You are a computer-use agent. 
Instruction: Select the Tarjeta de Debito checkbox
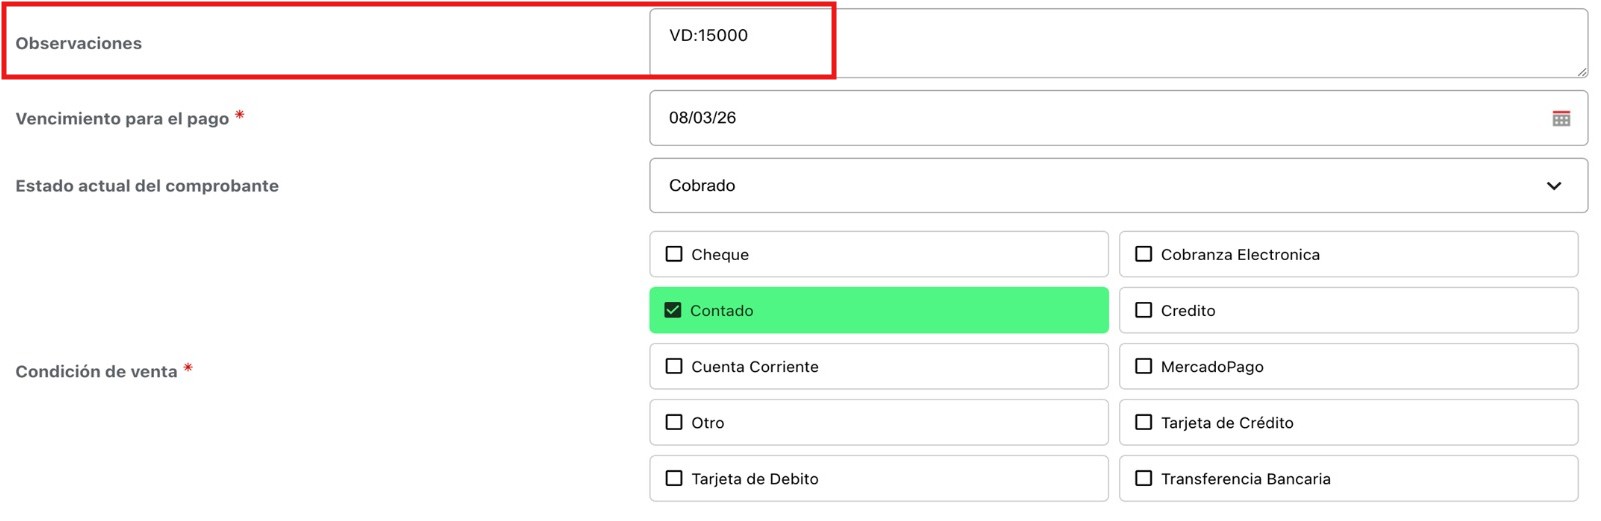(x=674, y=478)
